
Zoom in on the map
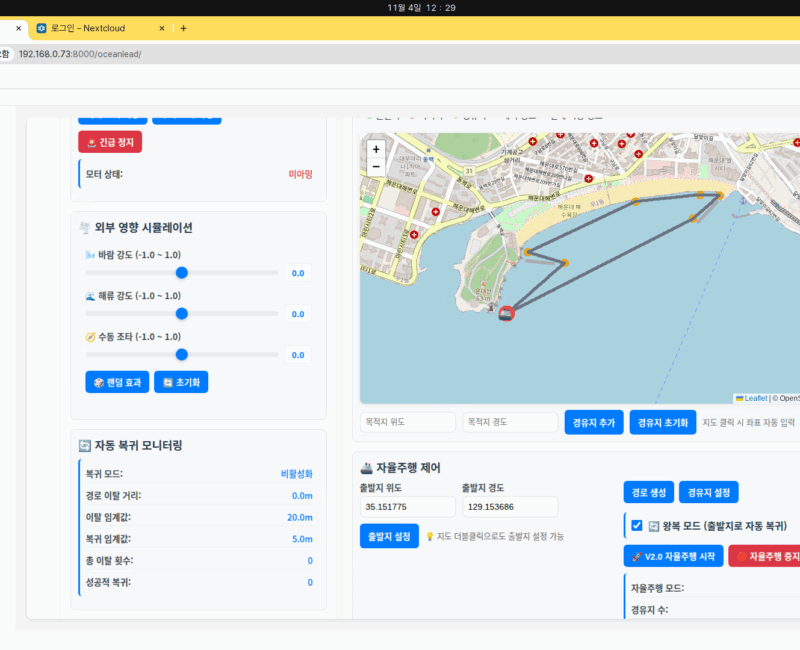coord(376,149)
